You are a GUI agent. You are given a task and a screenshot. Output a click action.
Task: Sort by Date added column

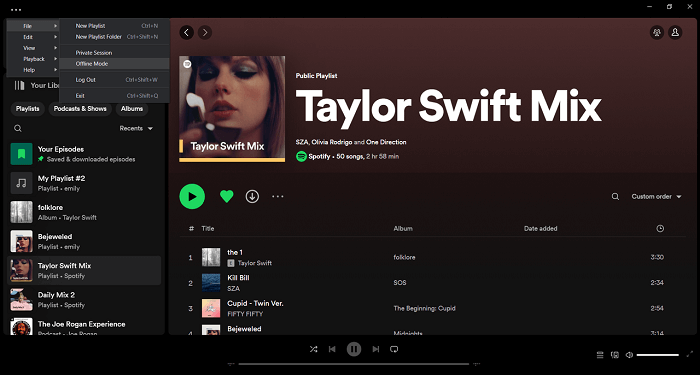click(x=541, y=228)
